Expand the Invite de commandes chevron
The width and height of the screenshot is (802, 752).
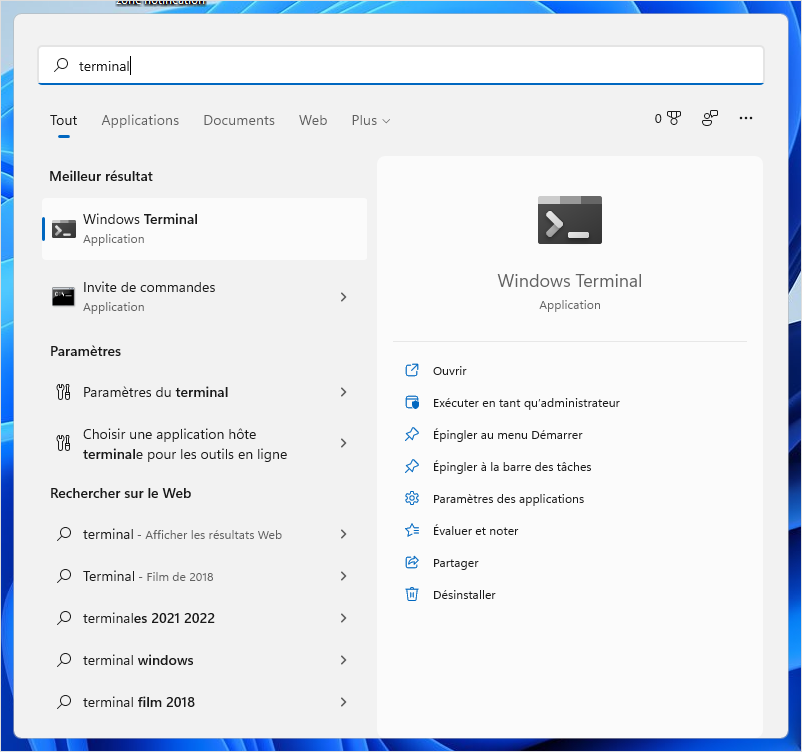[343, 297]
